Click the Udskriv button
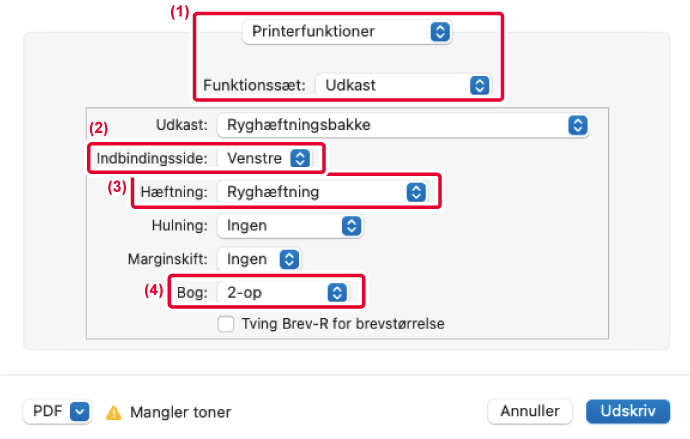690x439 pixels. click(628, 411)
